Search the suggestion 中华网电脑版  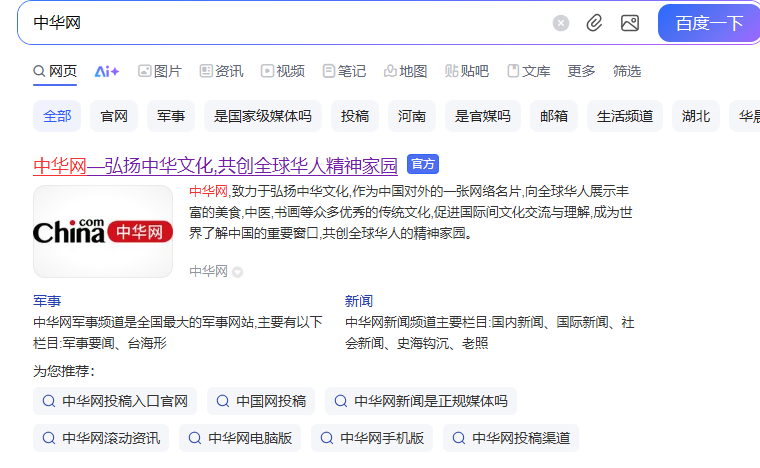240,438
